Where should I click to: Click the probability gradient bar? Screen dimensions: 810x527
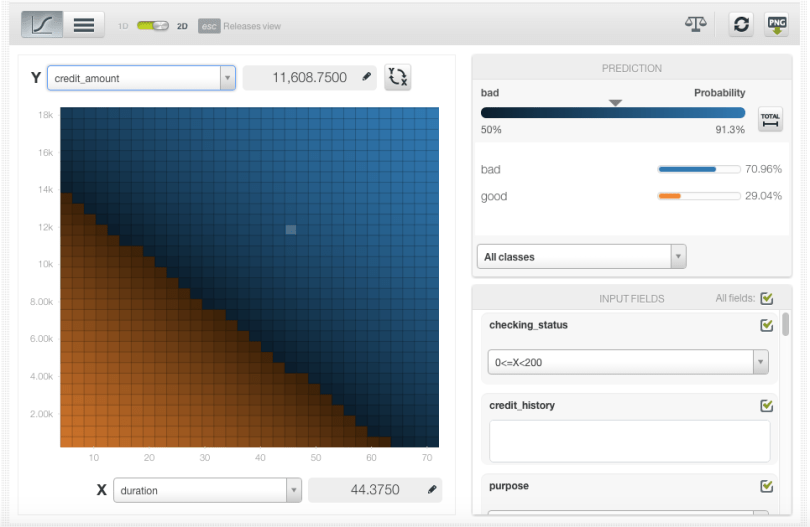tap(612, 113)
